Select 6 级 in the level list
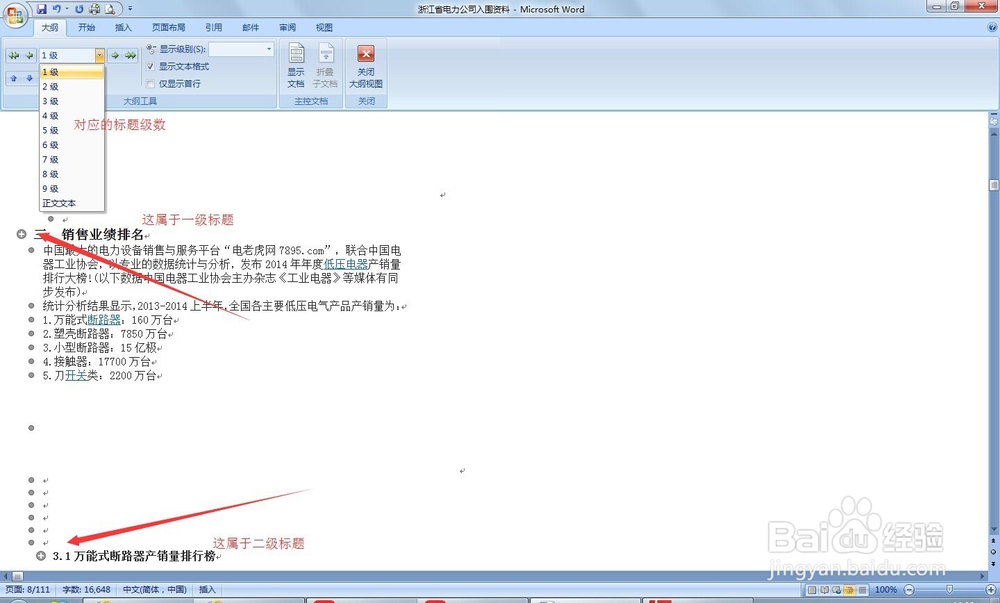Viewport: 1000px width, 603px height. (x=71, y=145)
